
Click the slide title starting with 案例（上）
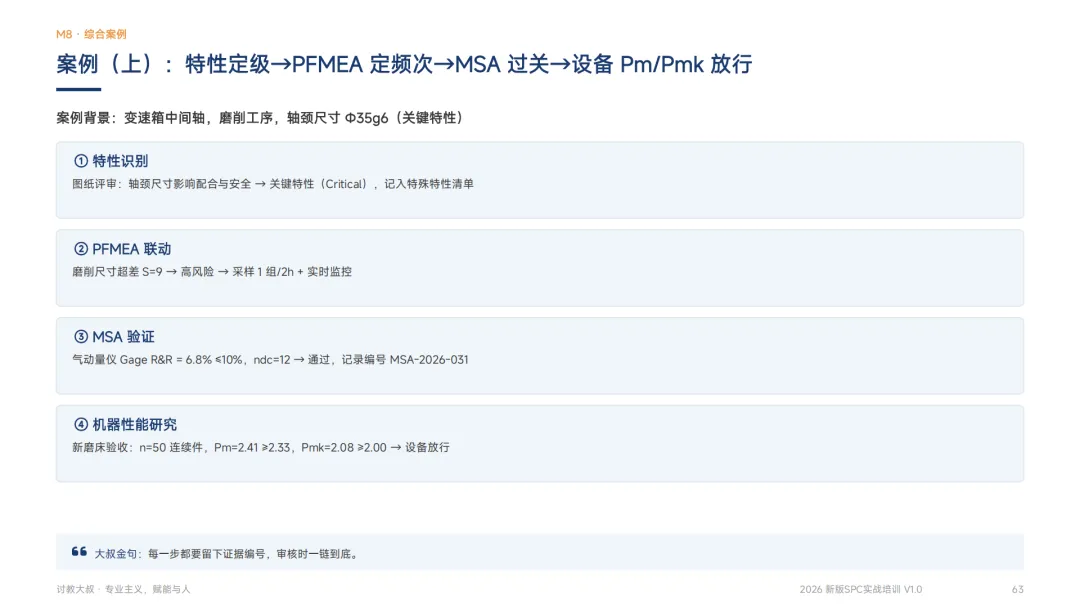(404, 64)
